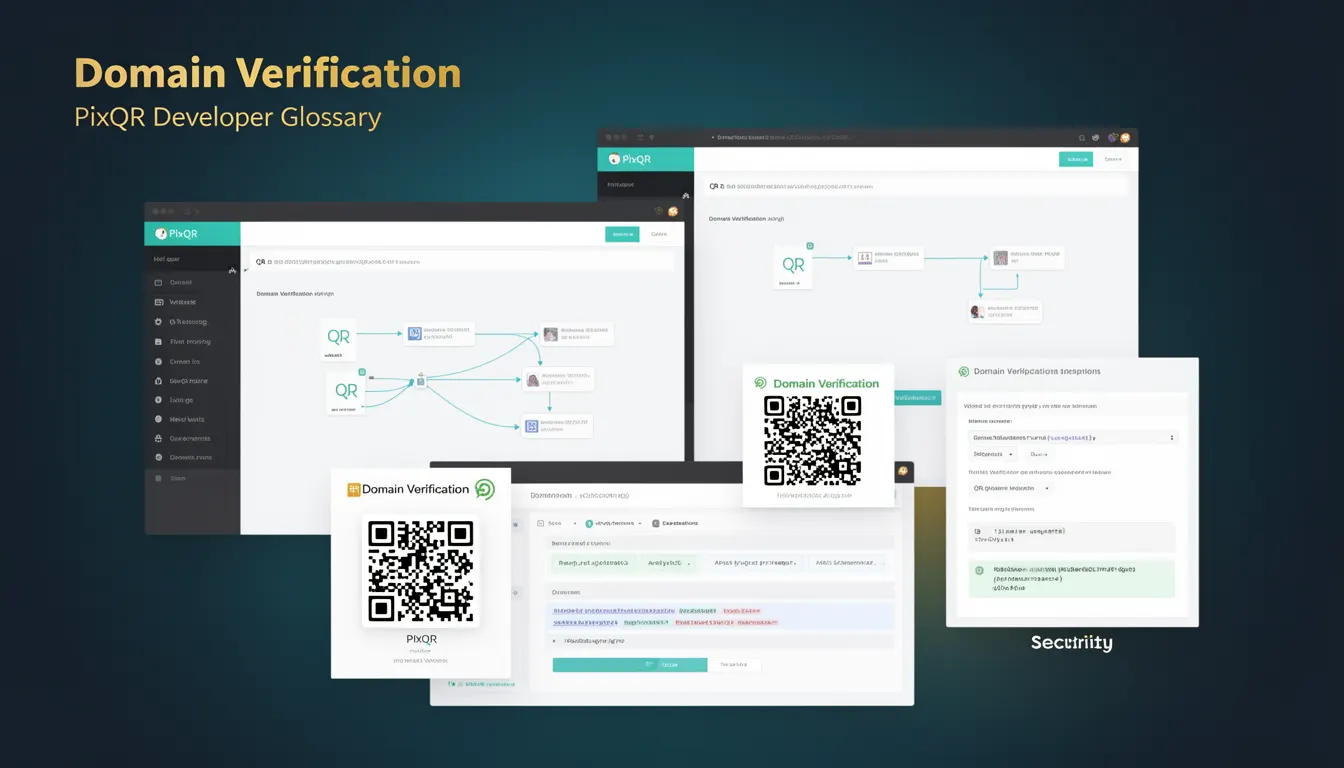Click the avatar icon in the left window's title bar
The width and height of the screenshot is (1344, 768).
click(x=673, y=211)
